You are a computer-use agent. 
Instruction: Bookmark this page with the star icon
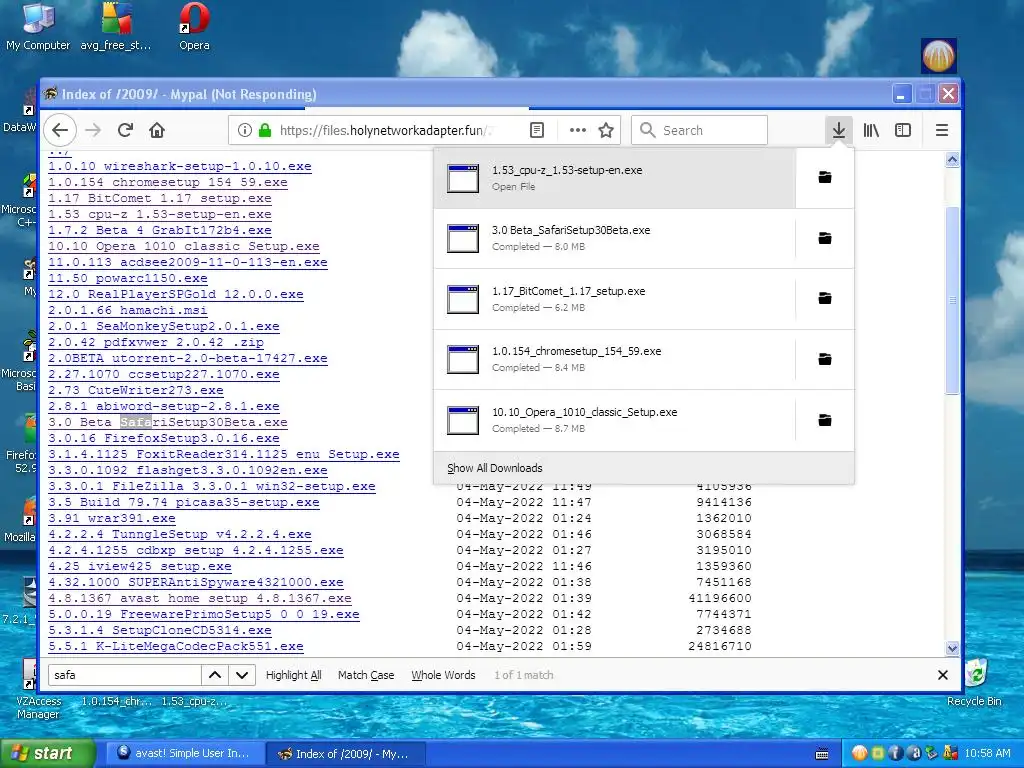606,130
